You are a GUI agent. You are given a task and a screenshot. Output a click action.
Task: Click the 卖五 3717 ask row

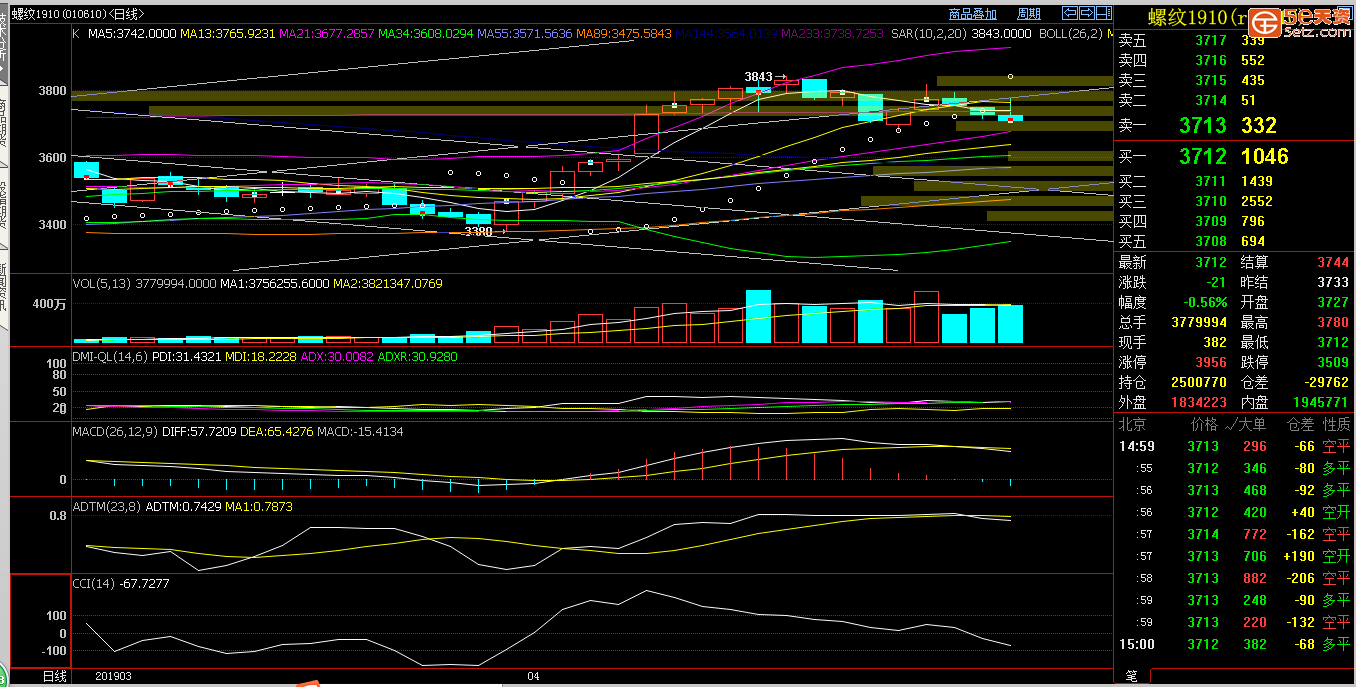click(1233, 40)
